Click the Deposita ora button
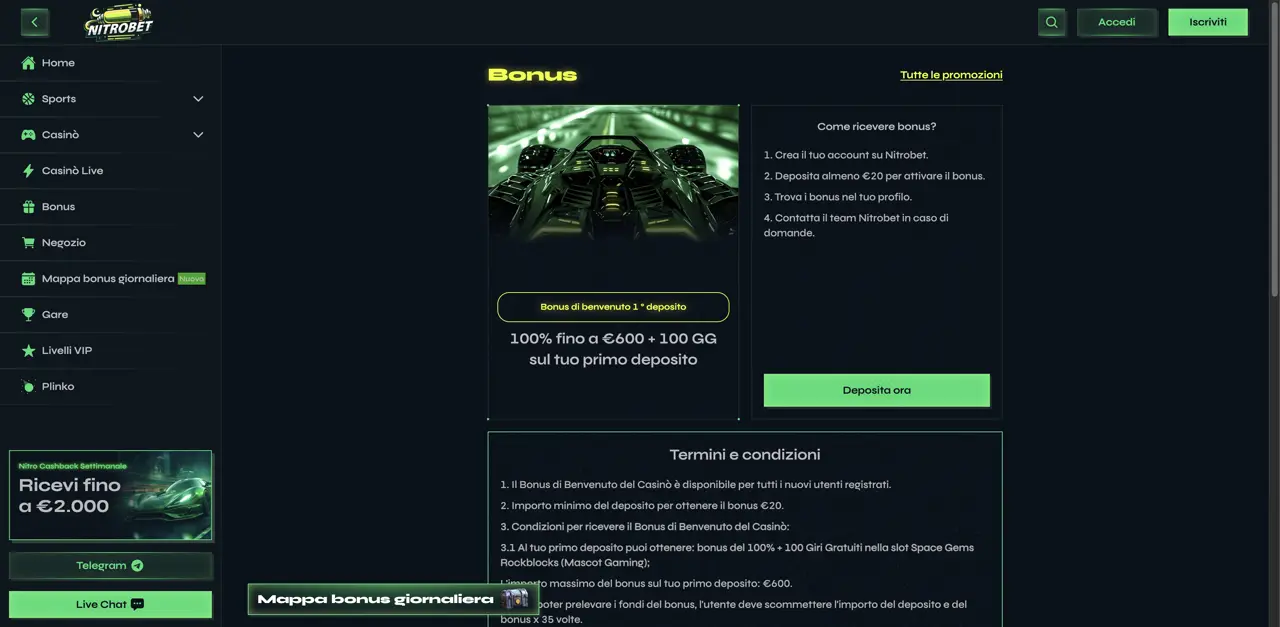 tap(877, 390)
